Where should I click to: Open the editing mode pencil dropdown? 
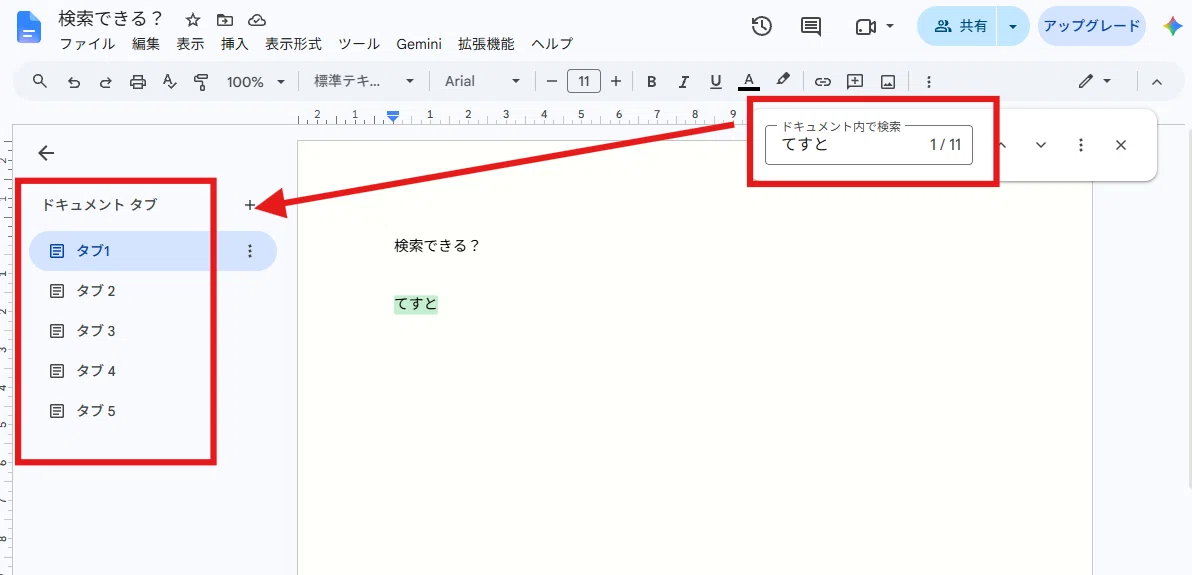coord(1095,81)
